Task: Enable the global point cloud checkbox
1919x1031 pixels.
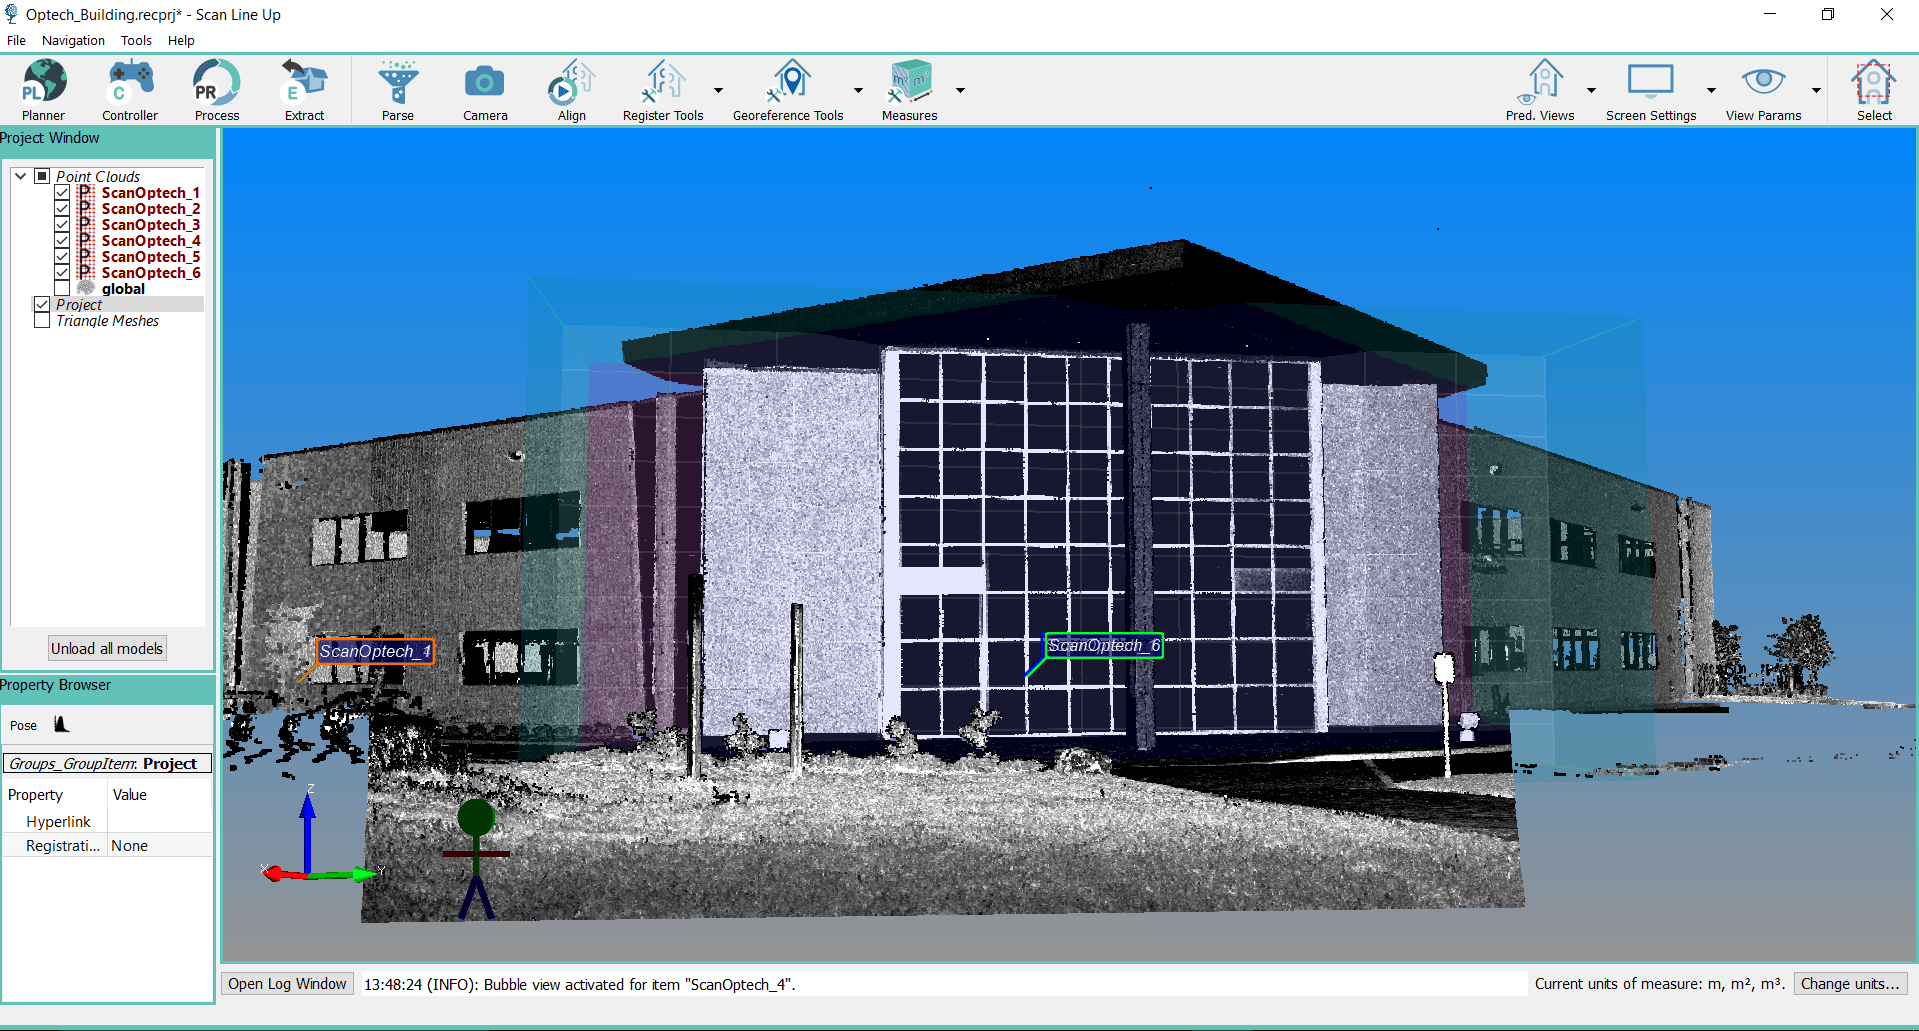Action: (62, 289)
